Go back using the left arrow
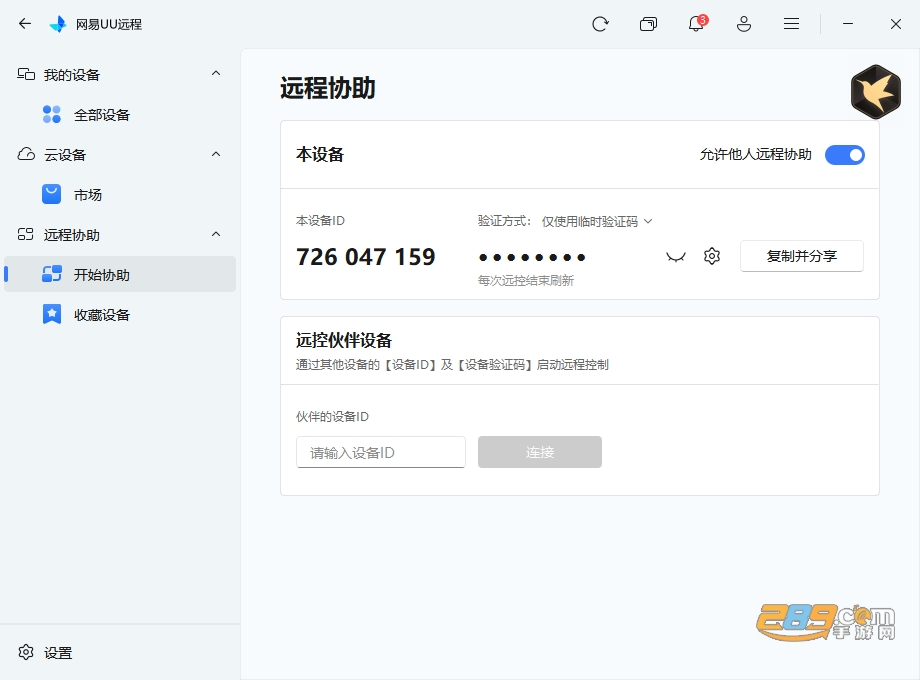 (x=25, y=23)
